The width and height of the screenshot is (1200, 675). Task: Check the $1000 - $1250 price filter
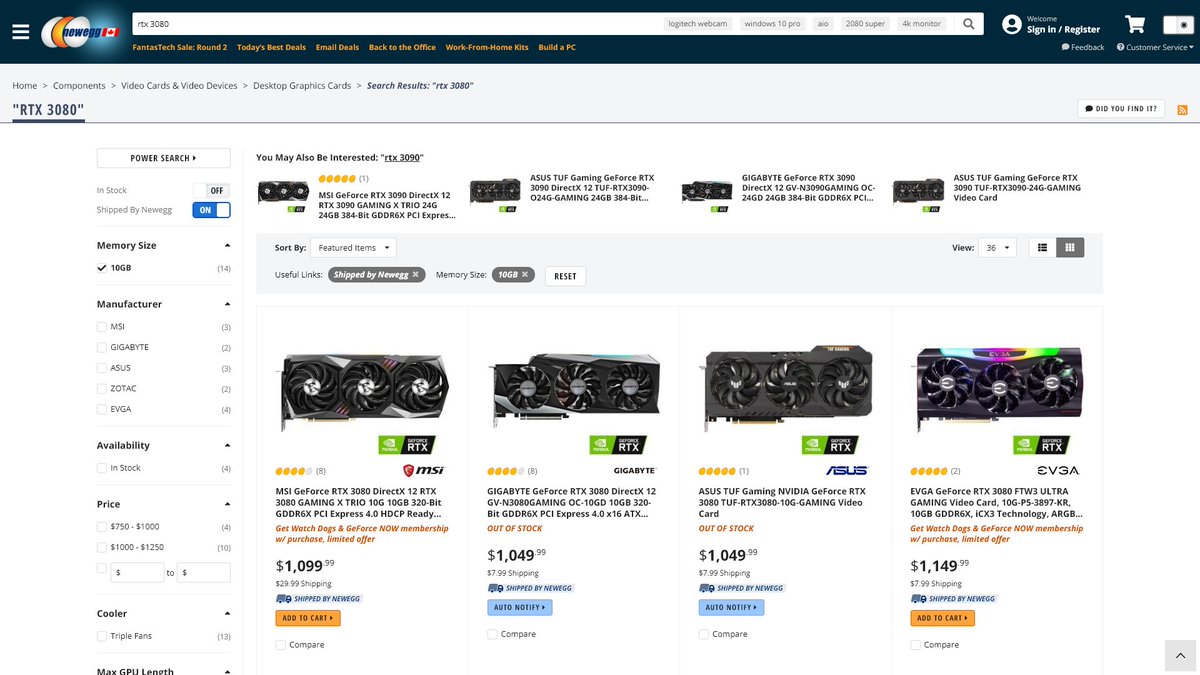pyautogui.click(x=102, y=547)
